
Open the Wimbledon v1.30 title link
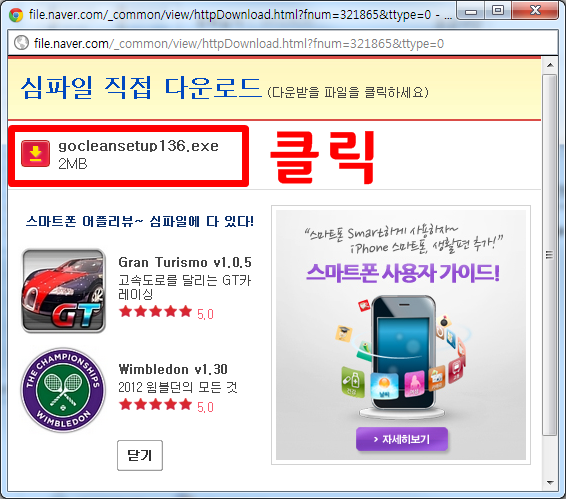coord(173,369)
